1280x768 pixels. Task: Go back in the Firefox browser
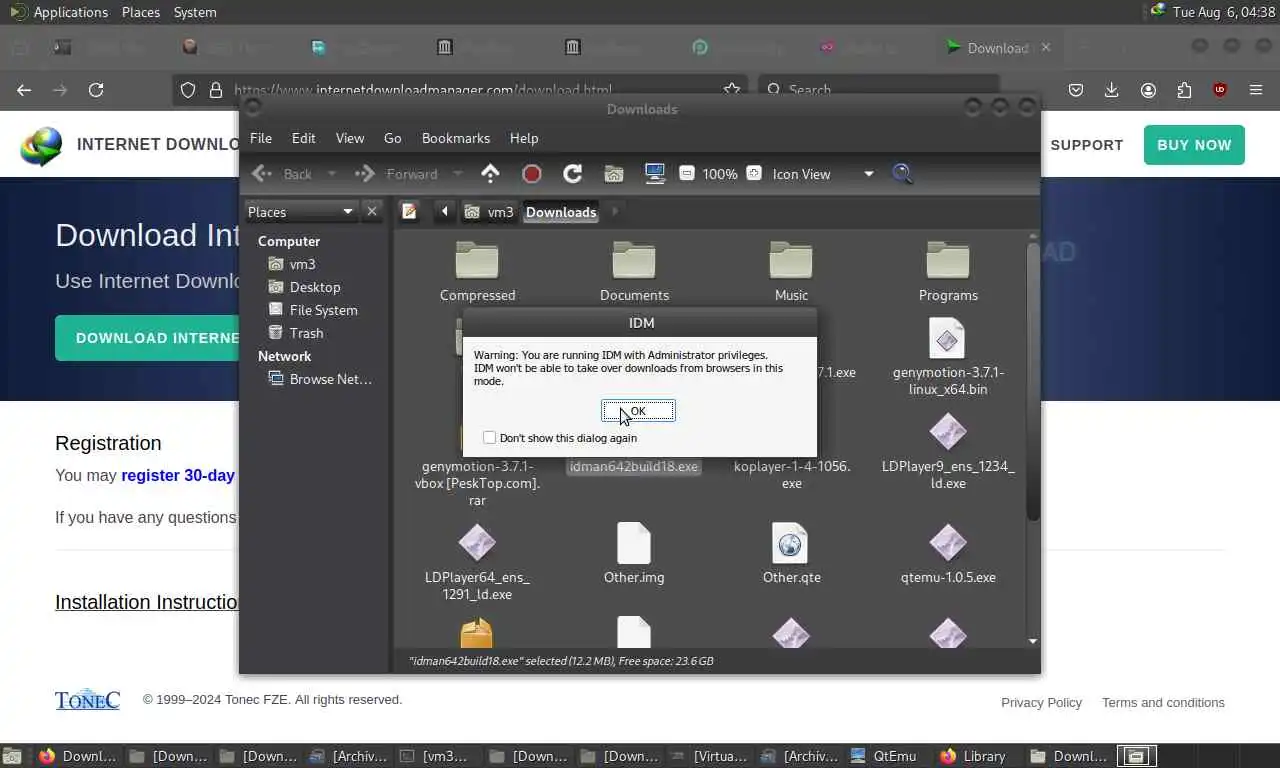click(24, 90)
